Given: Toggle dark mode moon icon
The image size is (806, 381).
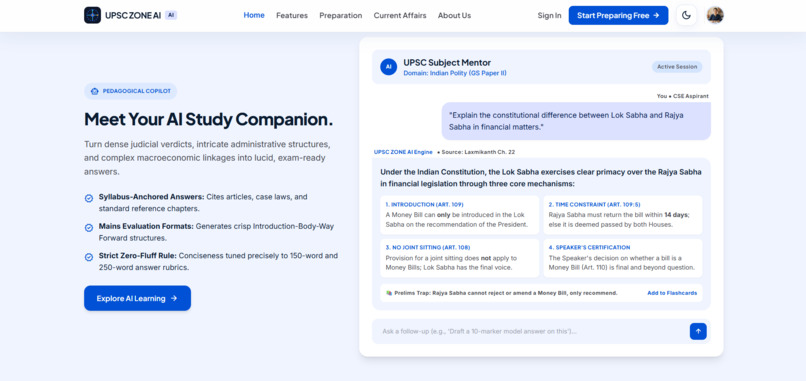Looking at the screenshot, I should (686, 15).
